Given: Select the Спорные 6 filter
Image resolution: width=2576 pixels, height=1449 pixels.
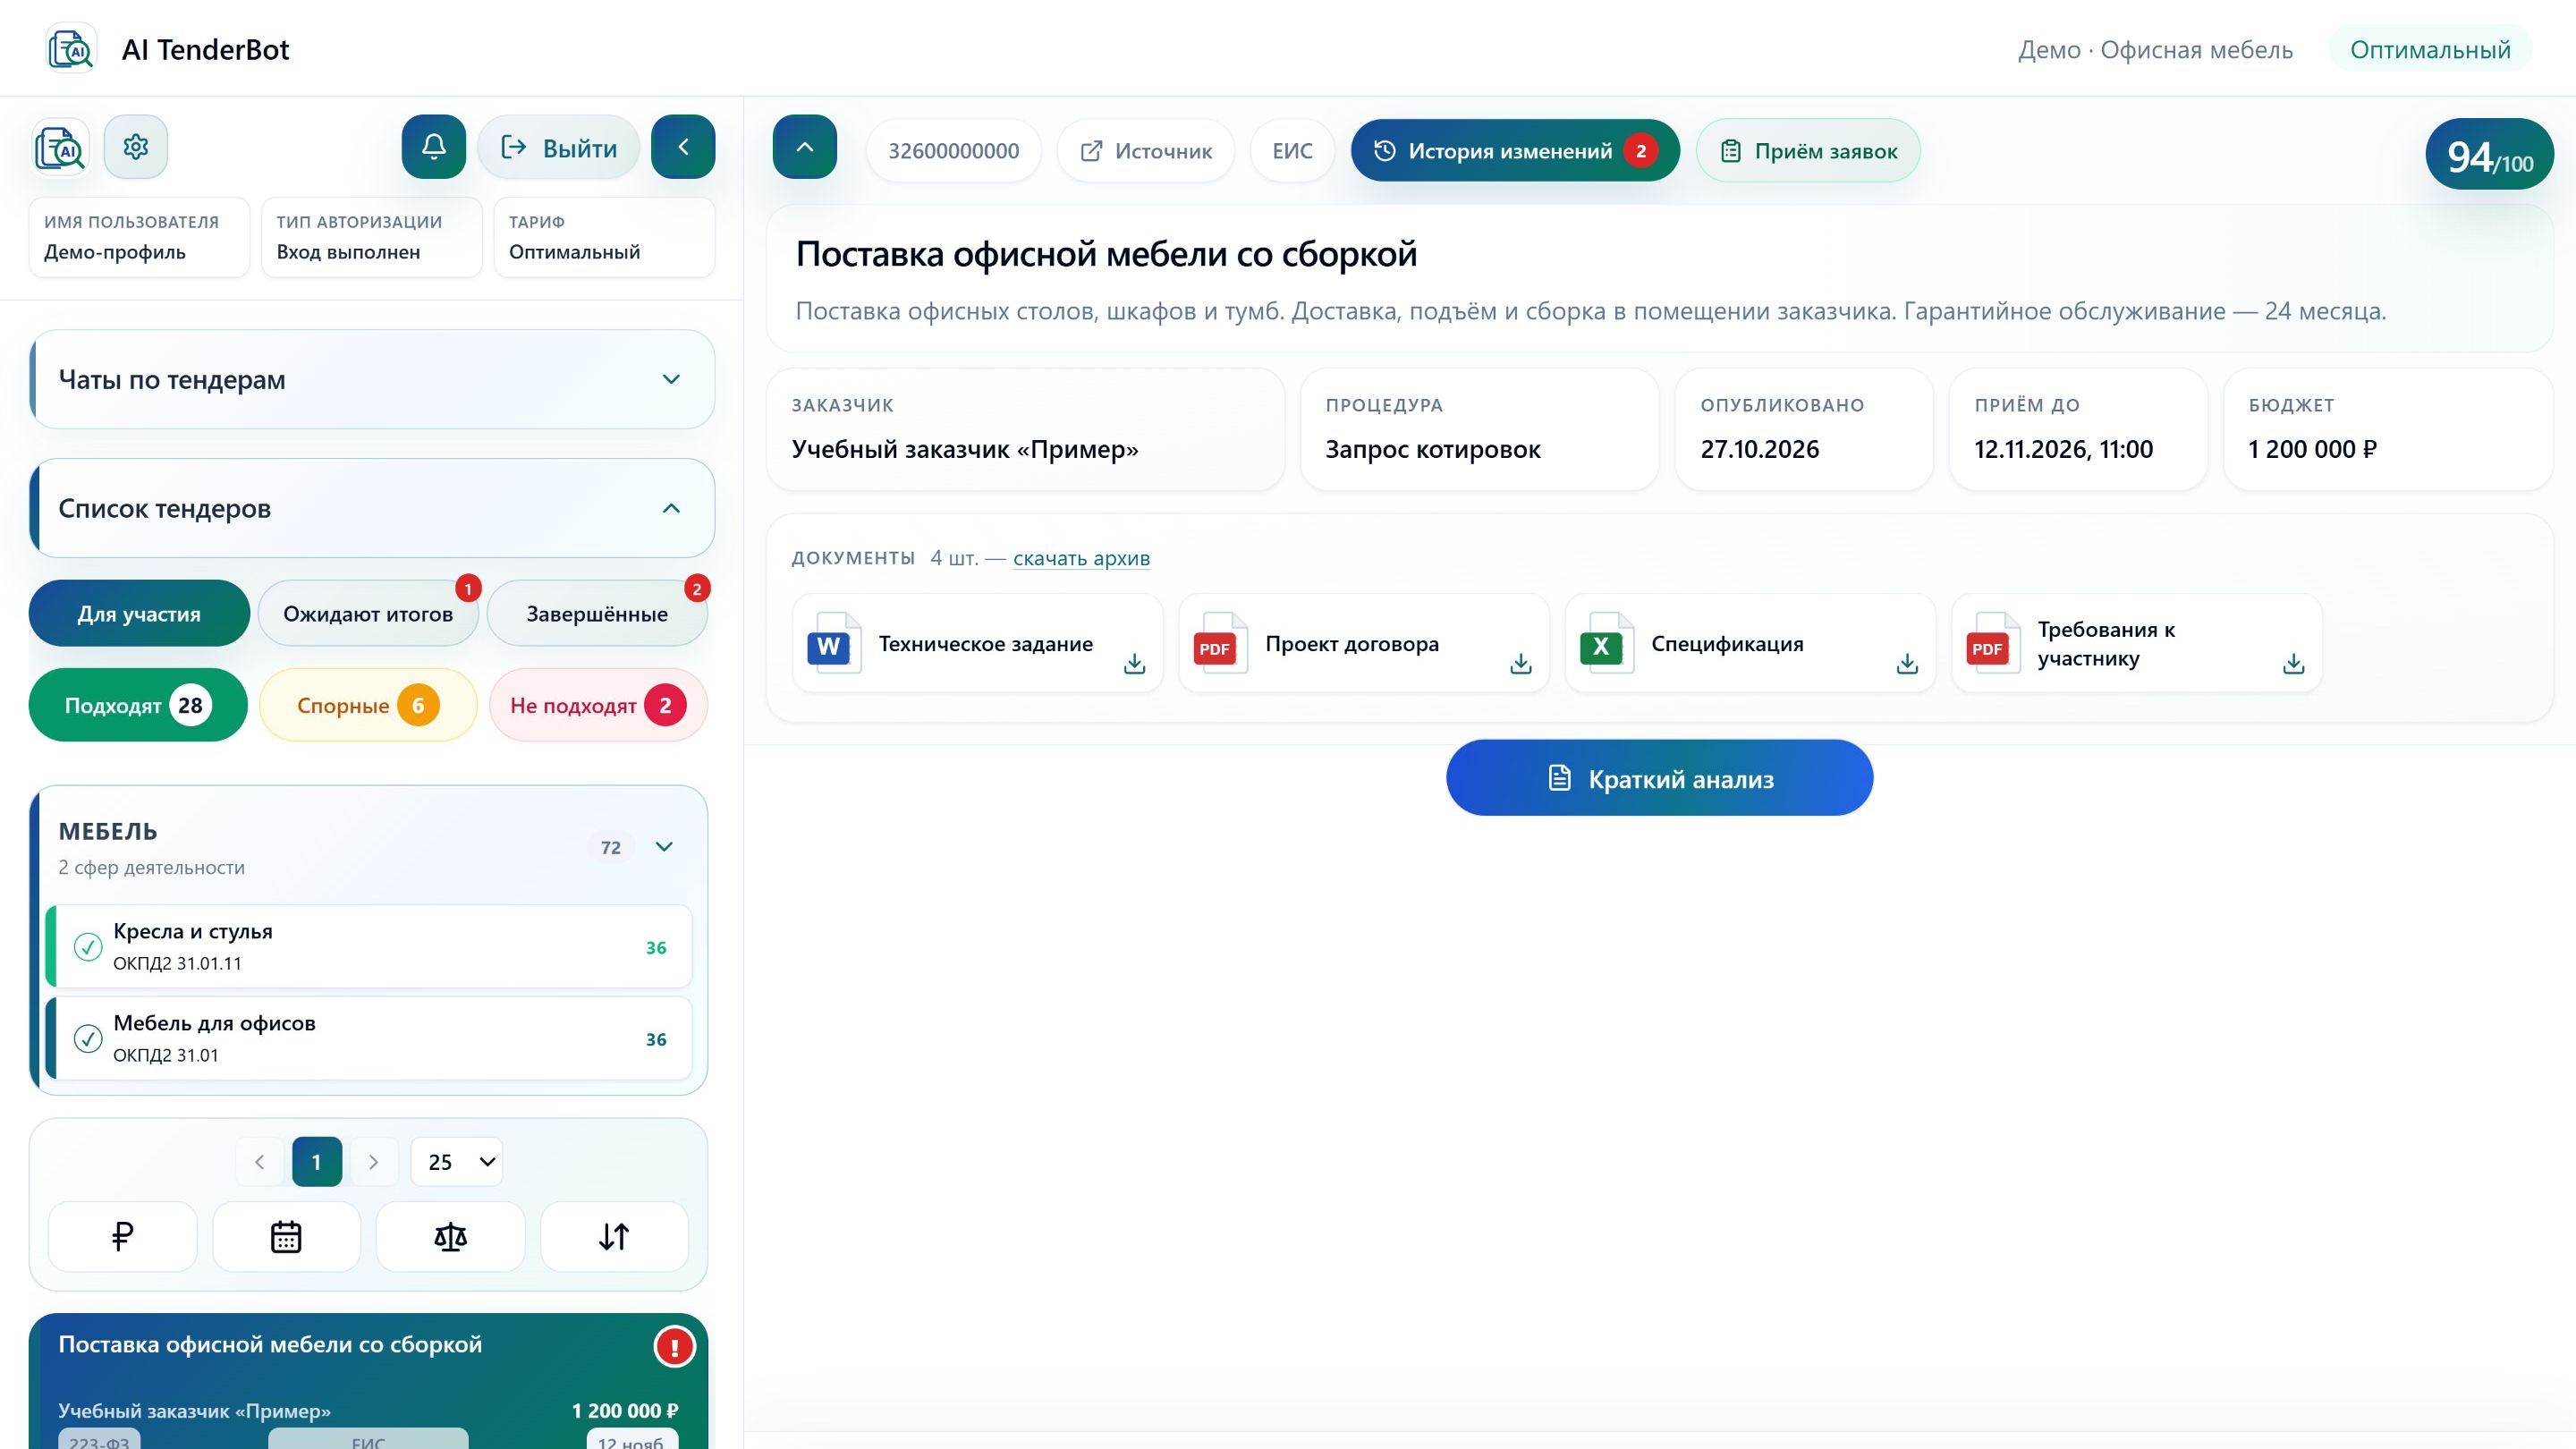Looking at the screenshot, I should click(368, 705).
